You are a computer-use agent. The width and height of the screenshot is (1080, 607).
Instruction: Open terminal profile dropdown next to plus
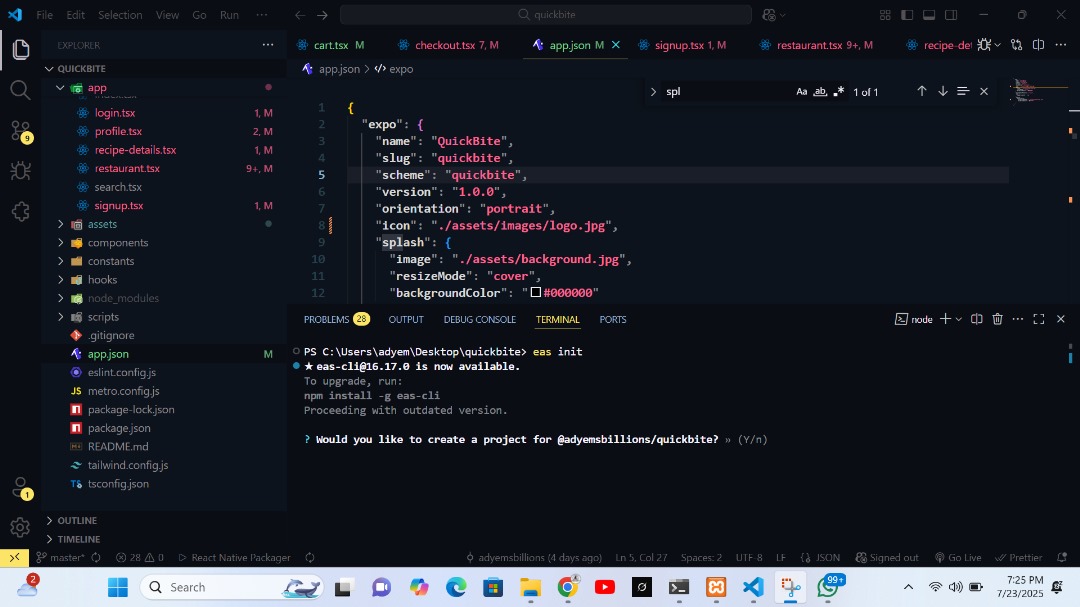click(x=956, y=318)
